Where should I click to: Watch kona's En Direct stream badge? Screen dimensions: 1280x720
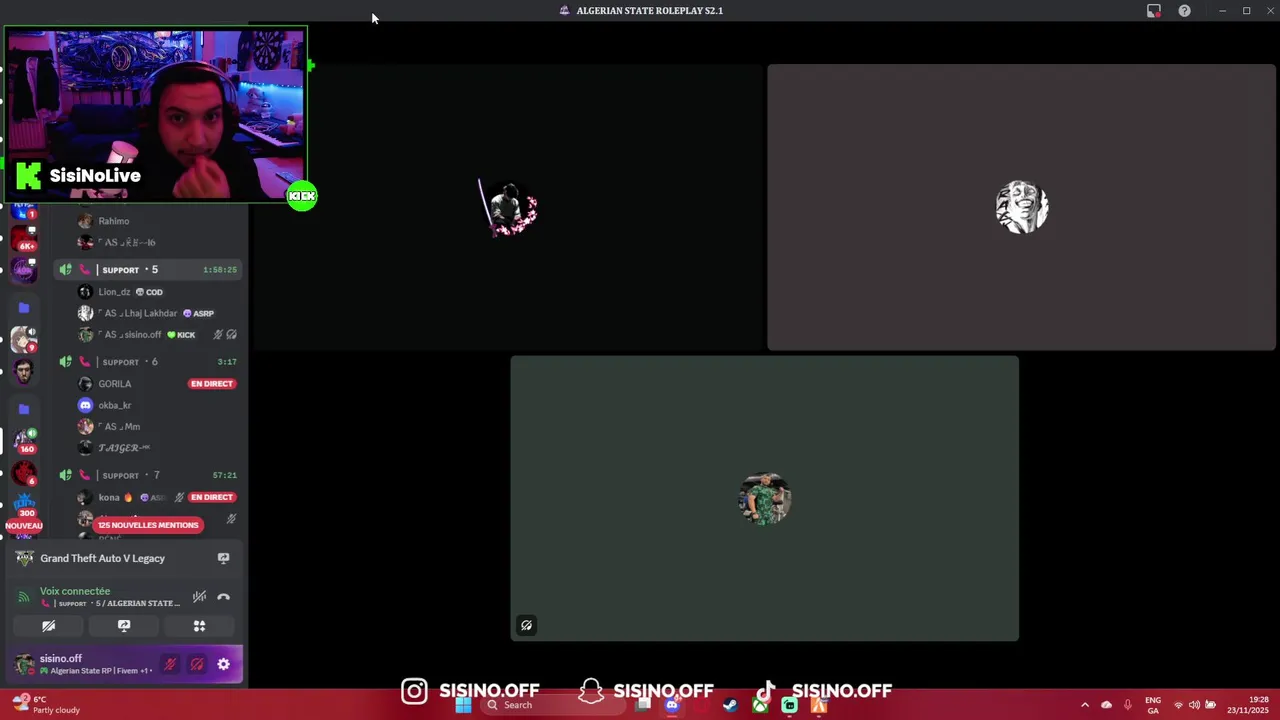211,497
